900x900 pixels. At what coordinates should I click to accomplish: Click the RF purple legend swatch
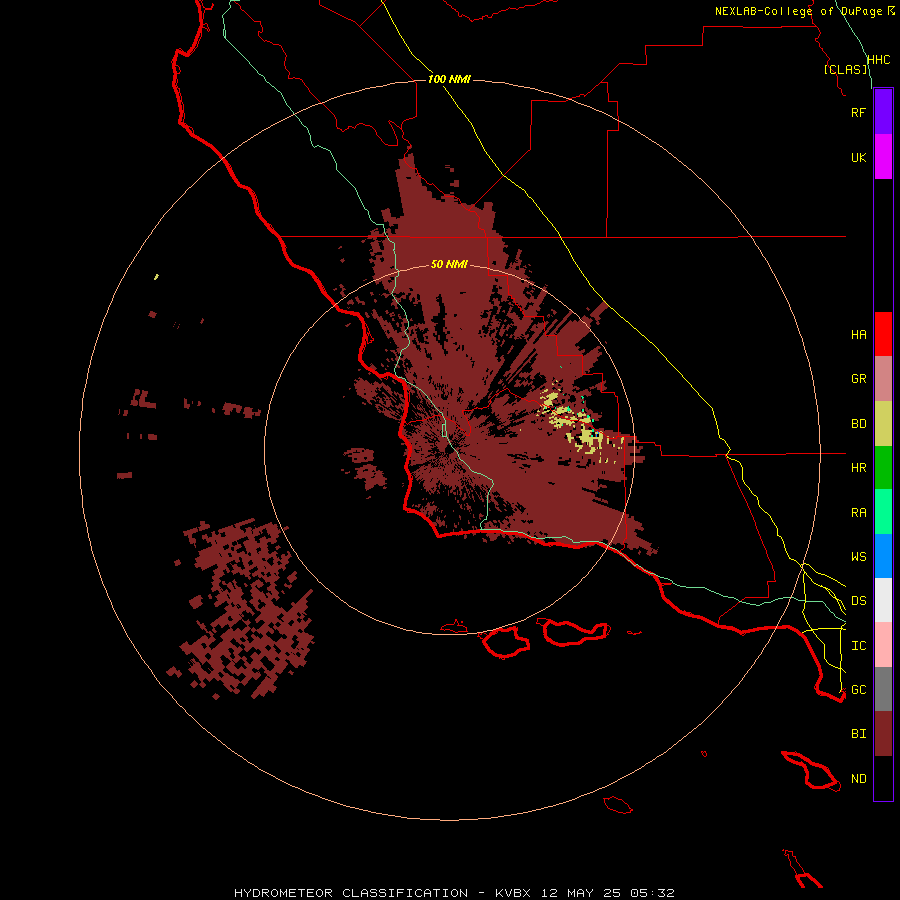(883, 112)
